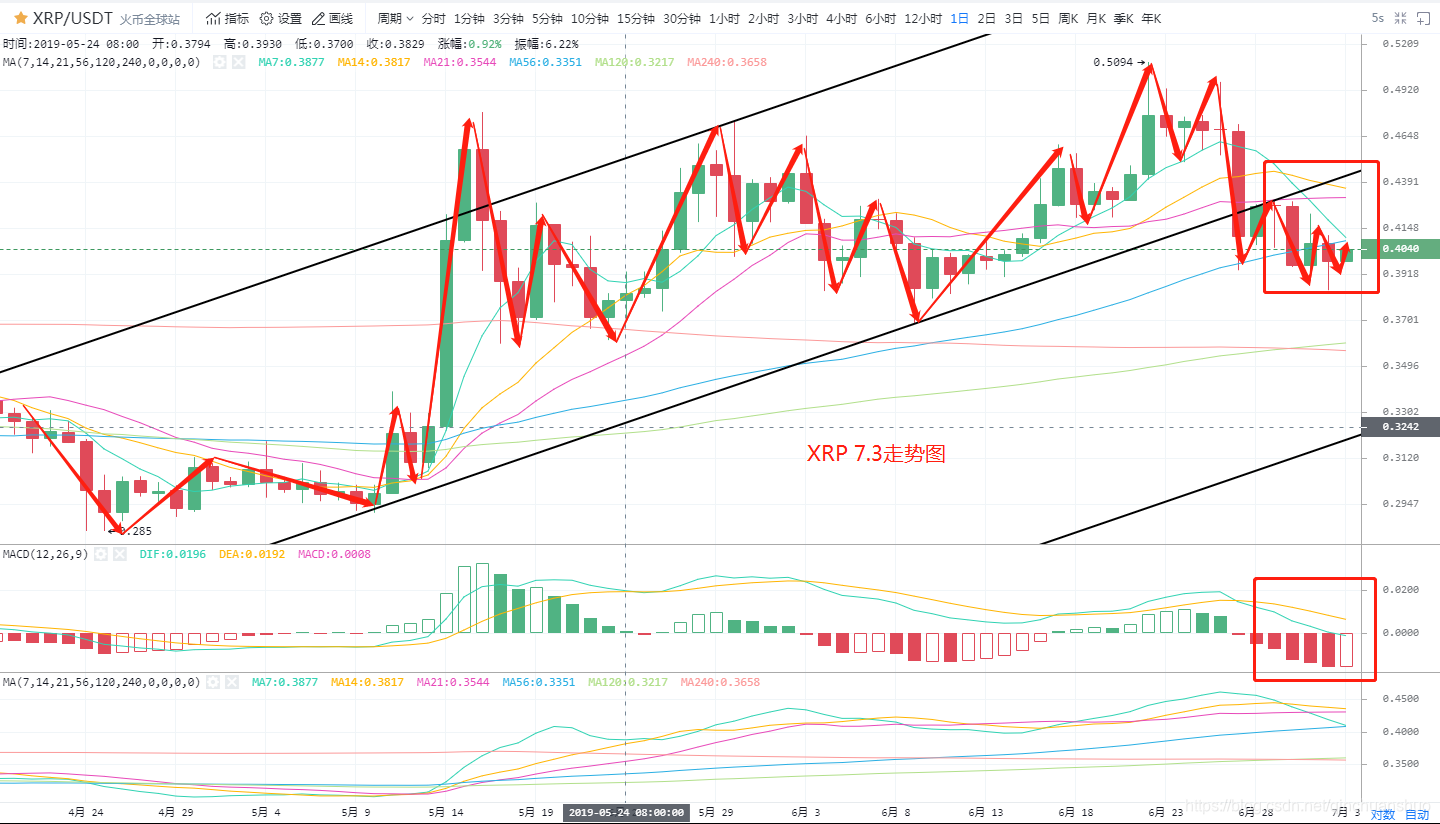Toggle 对数 logarithmic scale
Viewport: 1440px width, 824px height.
coord(1383,814)
